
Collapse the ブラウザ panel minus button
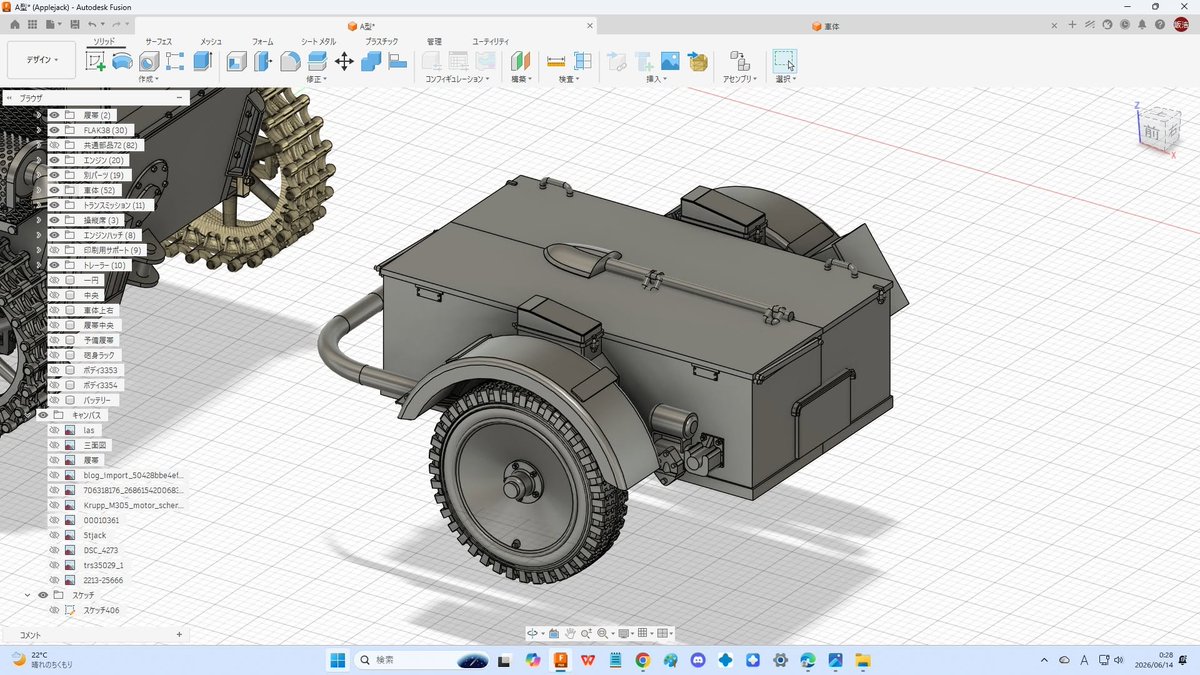pos(179,98)
